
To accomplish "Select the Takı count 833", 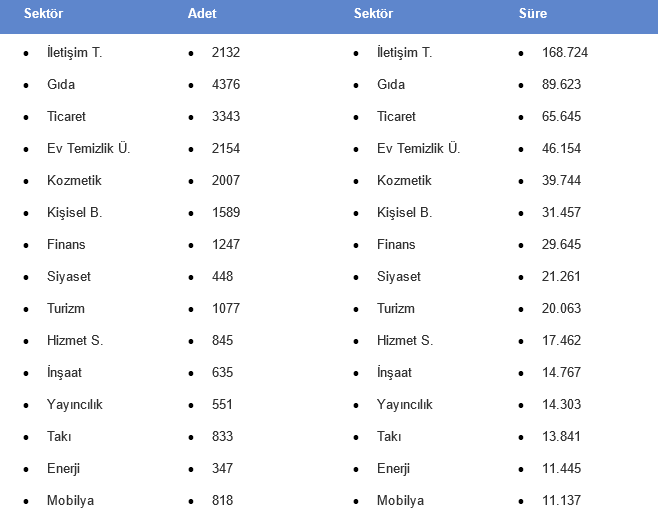I will pos(222,436).
